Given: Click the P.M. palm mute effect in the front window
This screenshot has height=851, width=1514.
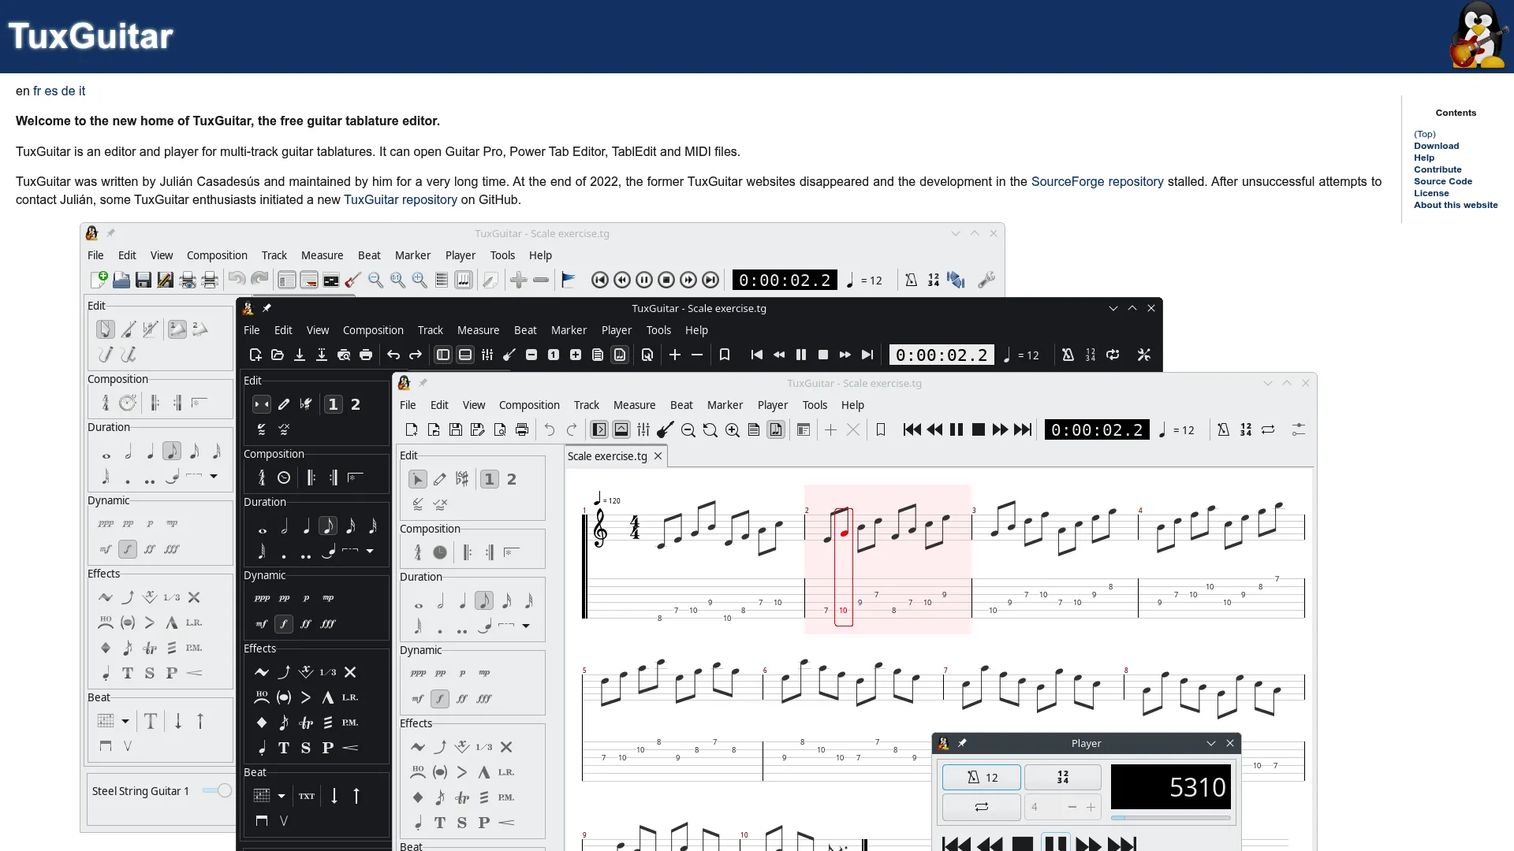Looking at the screenshot, I should tap(506, 797).
